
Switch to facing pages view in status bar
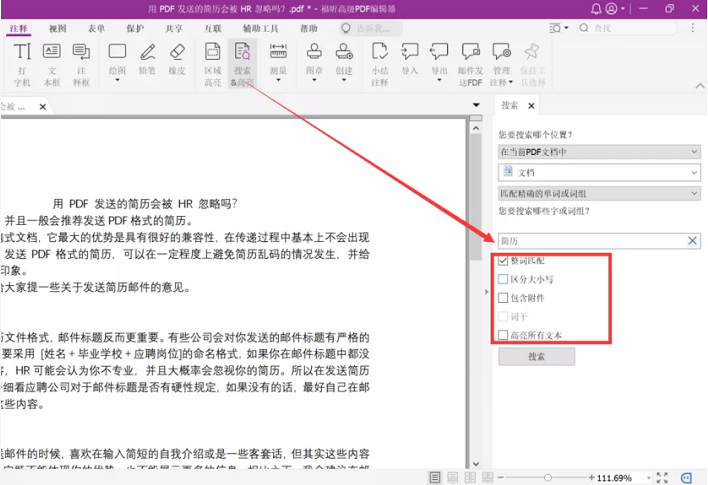click(470, 477)
